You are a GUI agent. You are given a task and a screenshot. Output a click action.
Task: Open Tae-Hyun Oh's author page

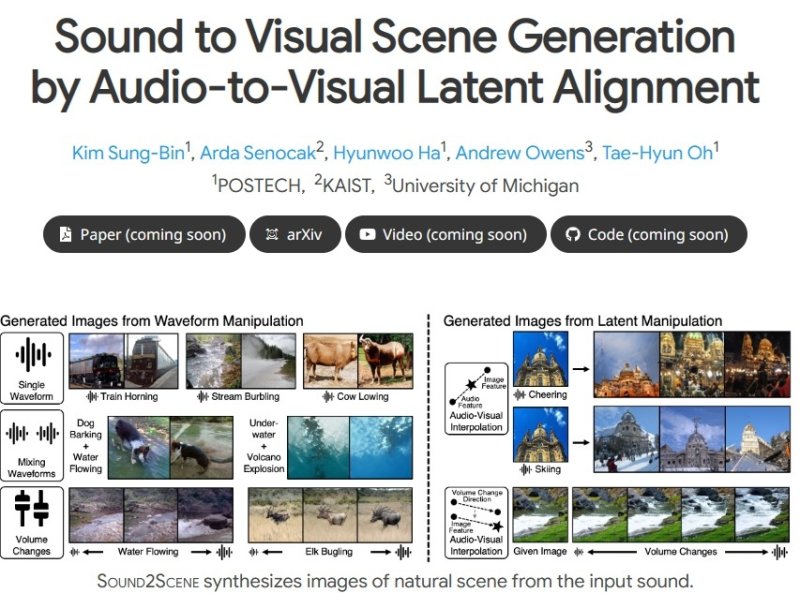pos(659,153)
